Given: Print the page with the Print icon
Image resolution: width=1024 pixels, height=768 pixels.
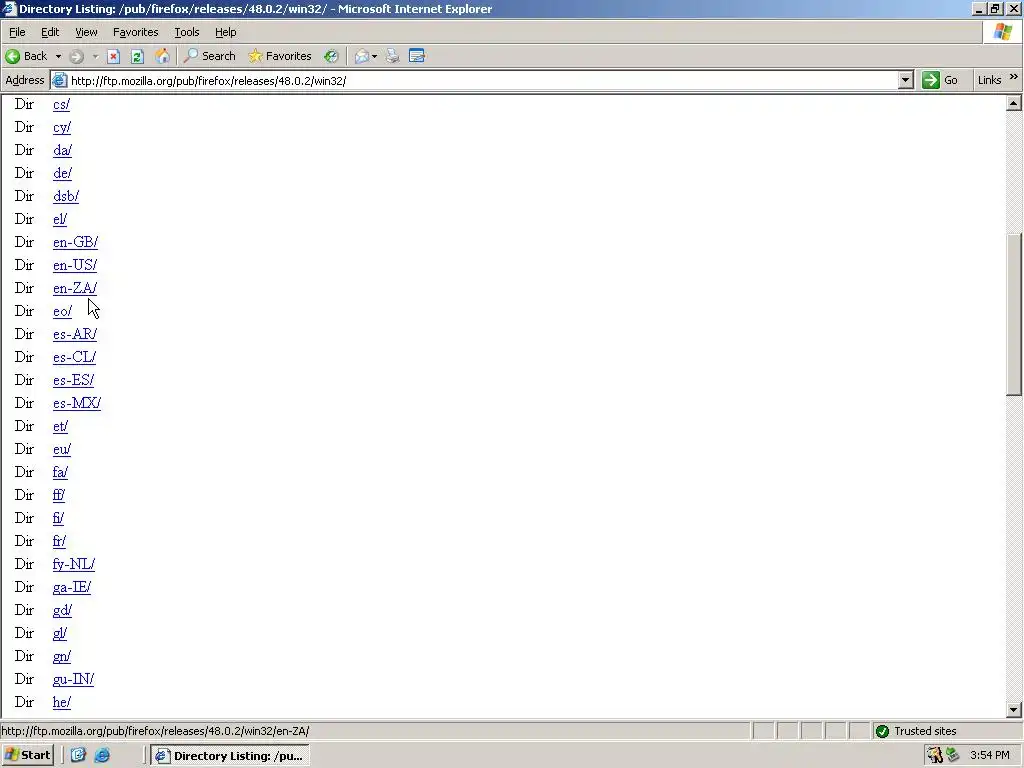Looking at the screenshot, I should 392,56.
